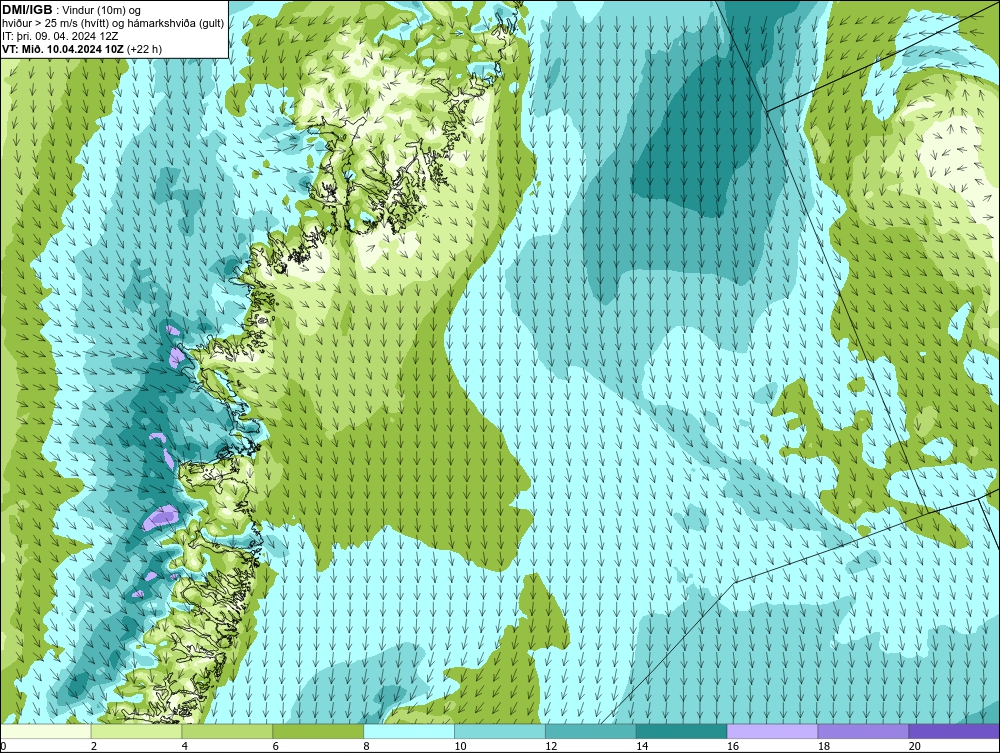This screenshot has height=753, width=1000.
Task: Click the legend tick label '6'
Action: point(276,746)
